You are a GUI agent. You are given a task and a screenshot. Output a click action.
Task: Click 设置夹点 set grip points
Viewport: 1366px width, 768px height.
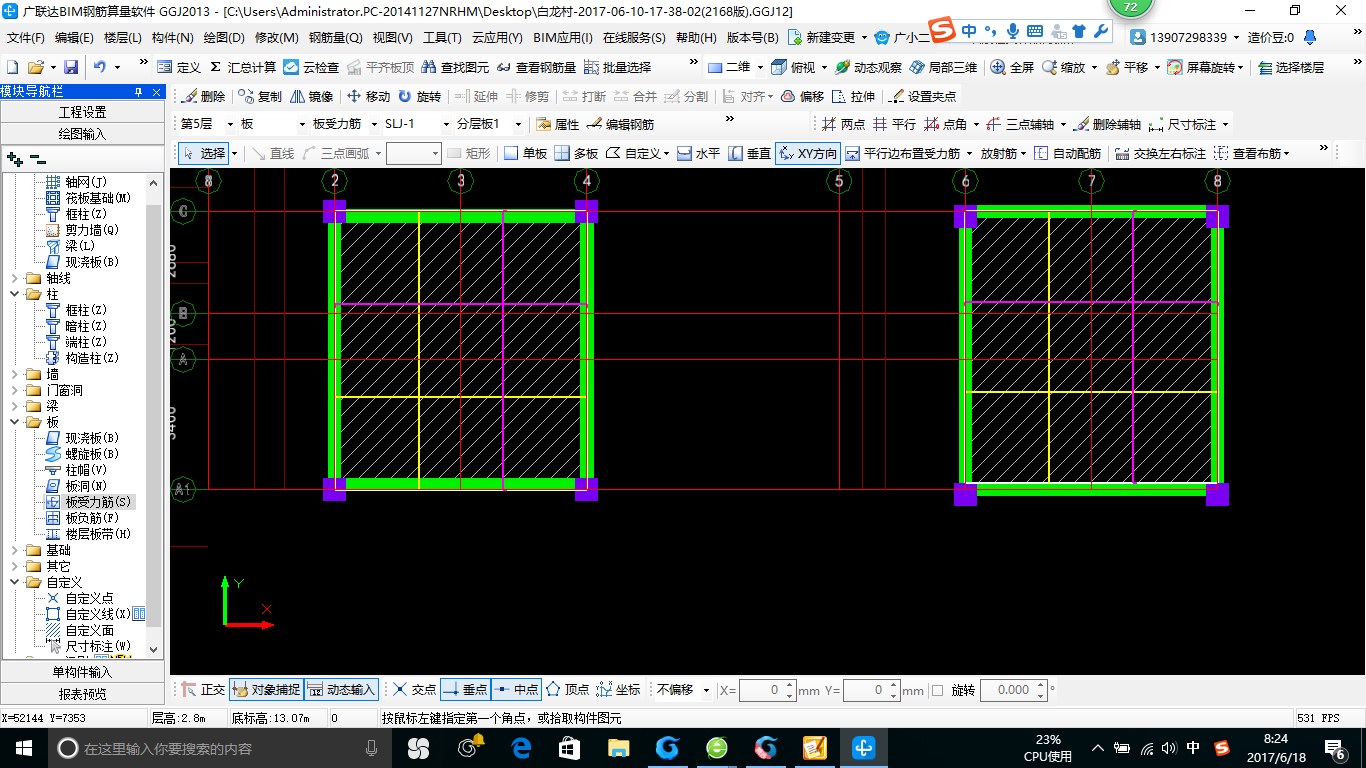pos(922,97)
